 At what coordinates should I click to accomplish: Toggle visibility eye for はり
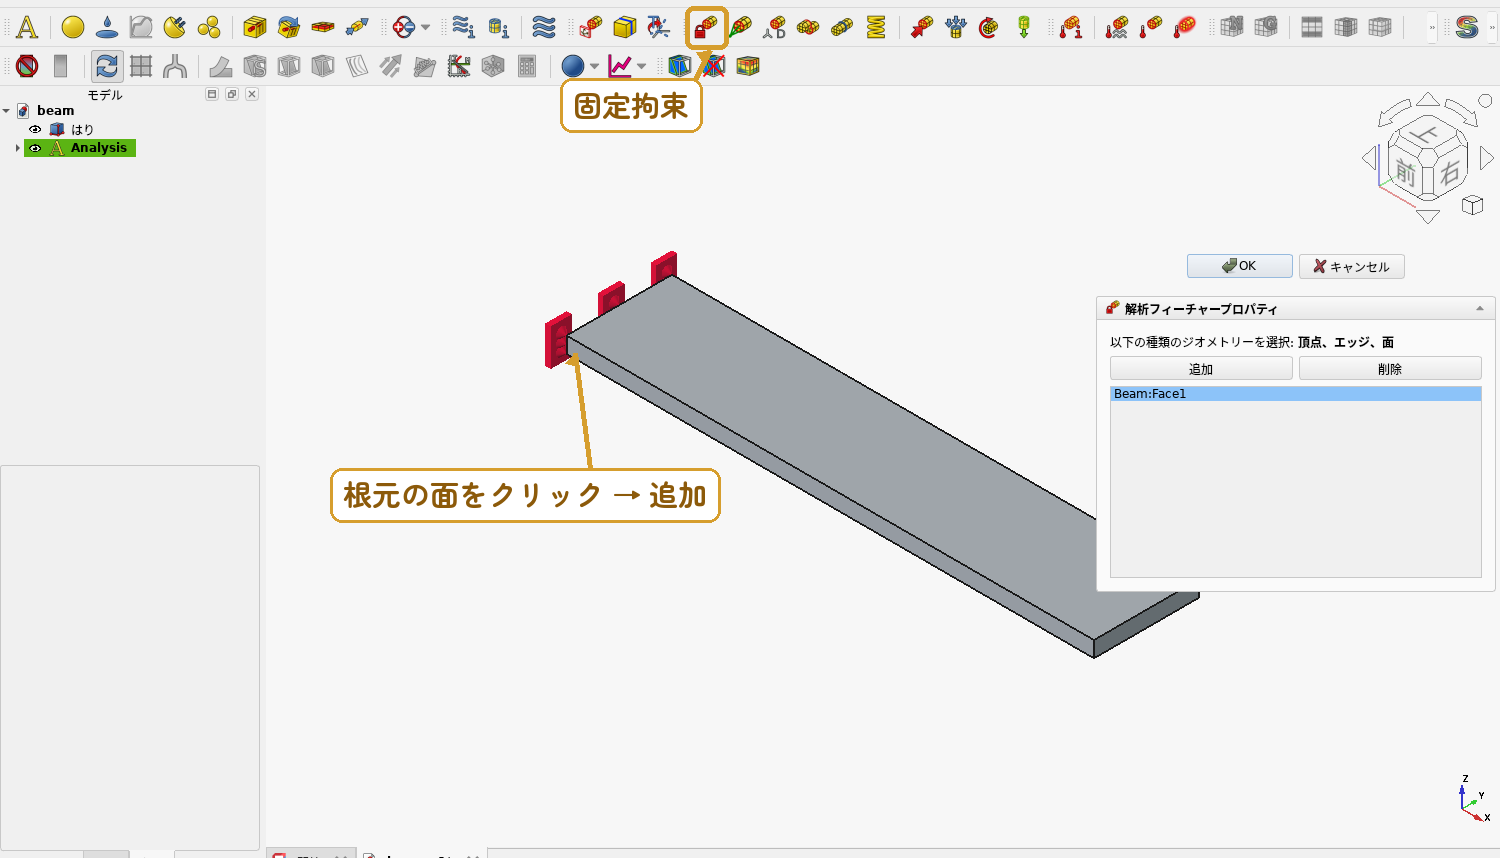[35, 129]
